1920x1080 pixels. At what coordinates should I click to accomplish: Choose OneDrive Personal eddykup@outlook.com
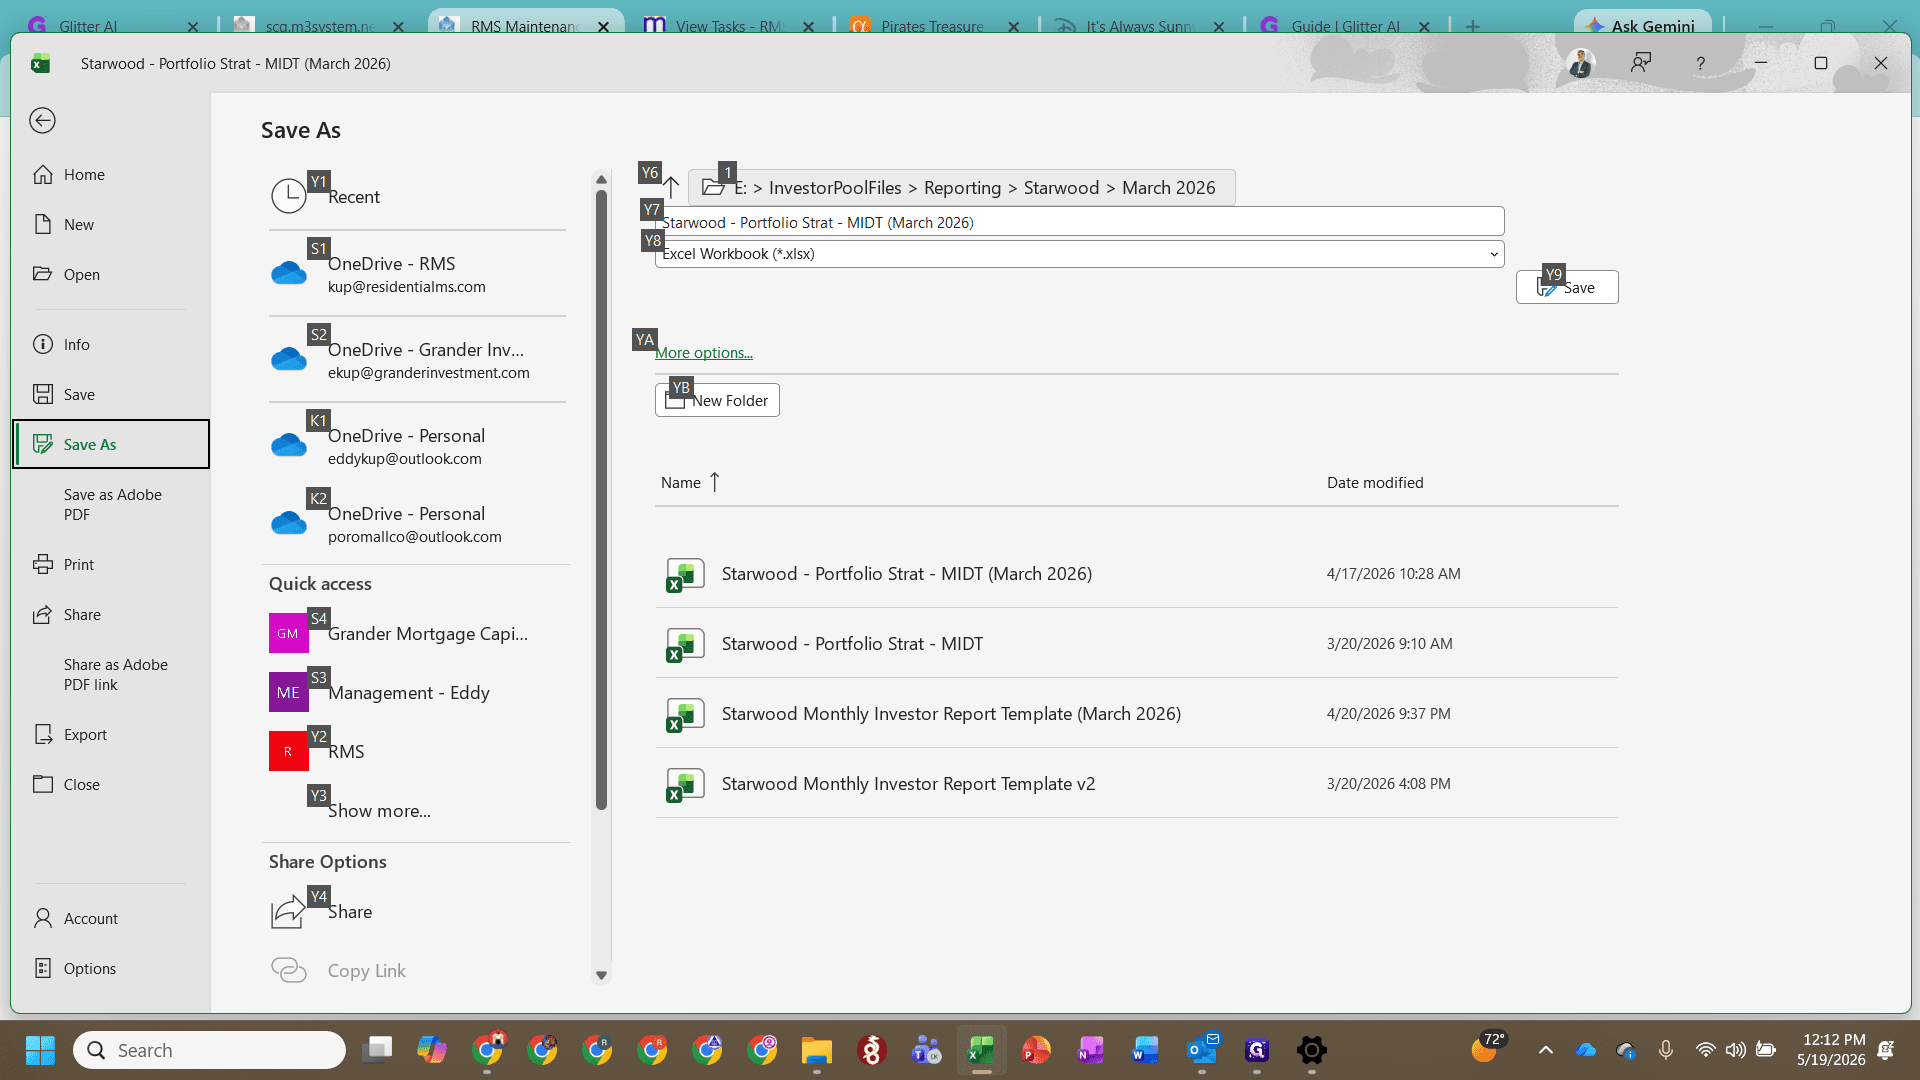coord(417,446)
